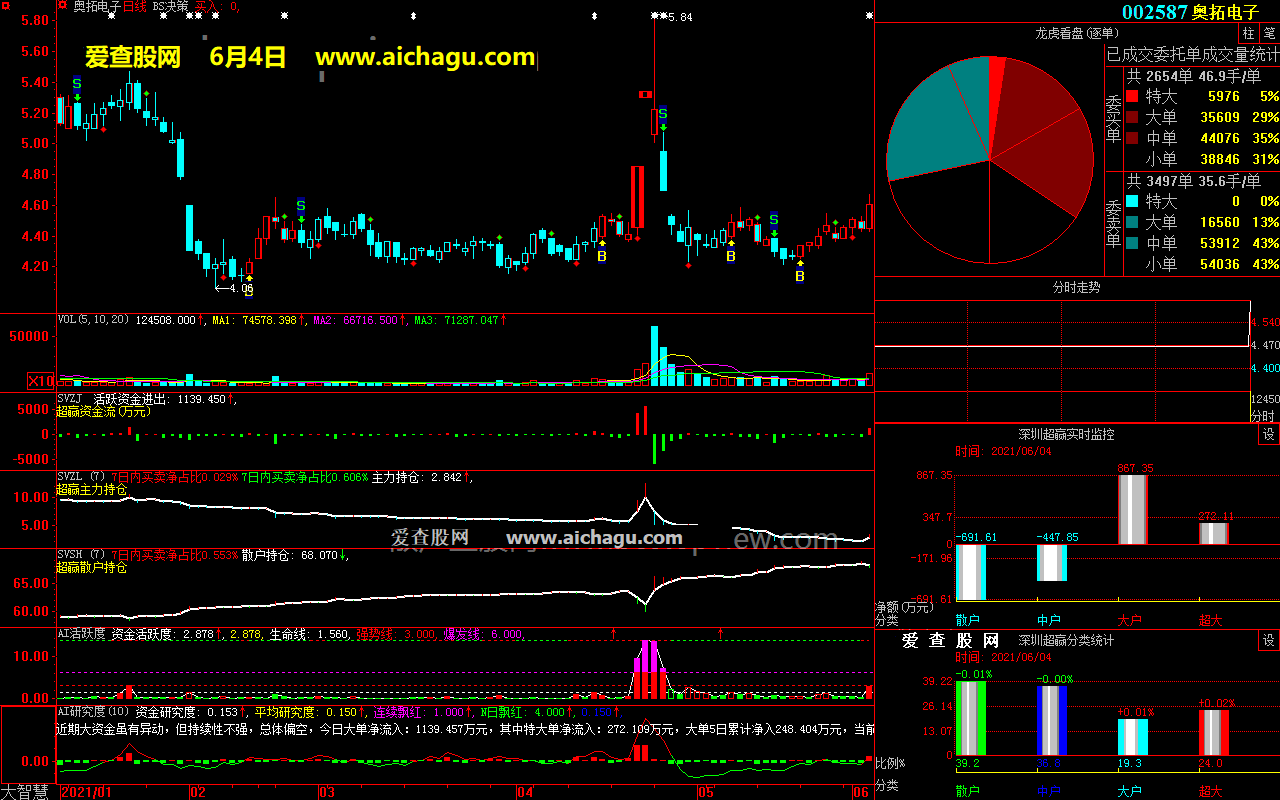1280x800 pixels.
Task: Click the 5.84 high price label
Action: (679, 17)
